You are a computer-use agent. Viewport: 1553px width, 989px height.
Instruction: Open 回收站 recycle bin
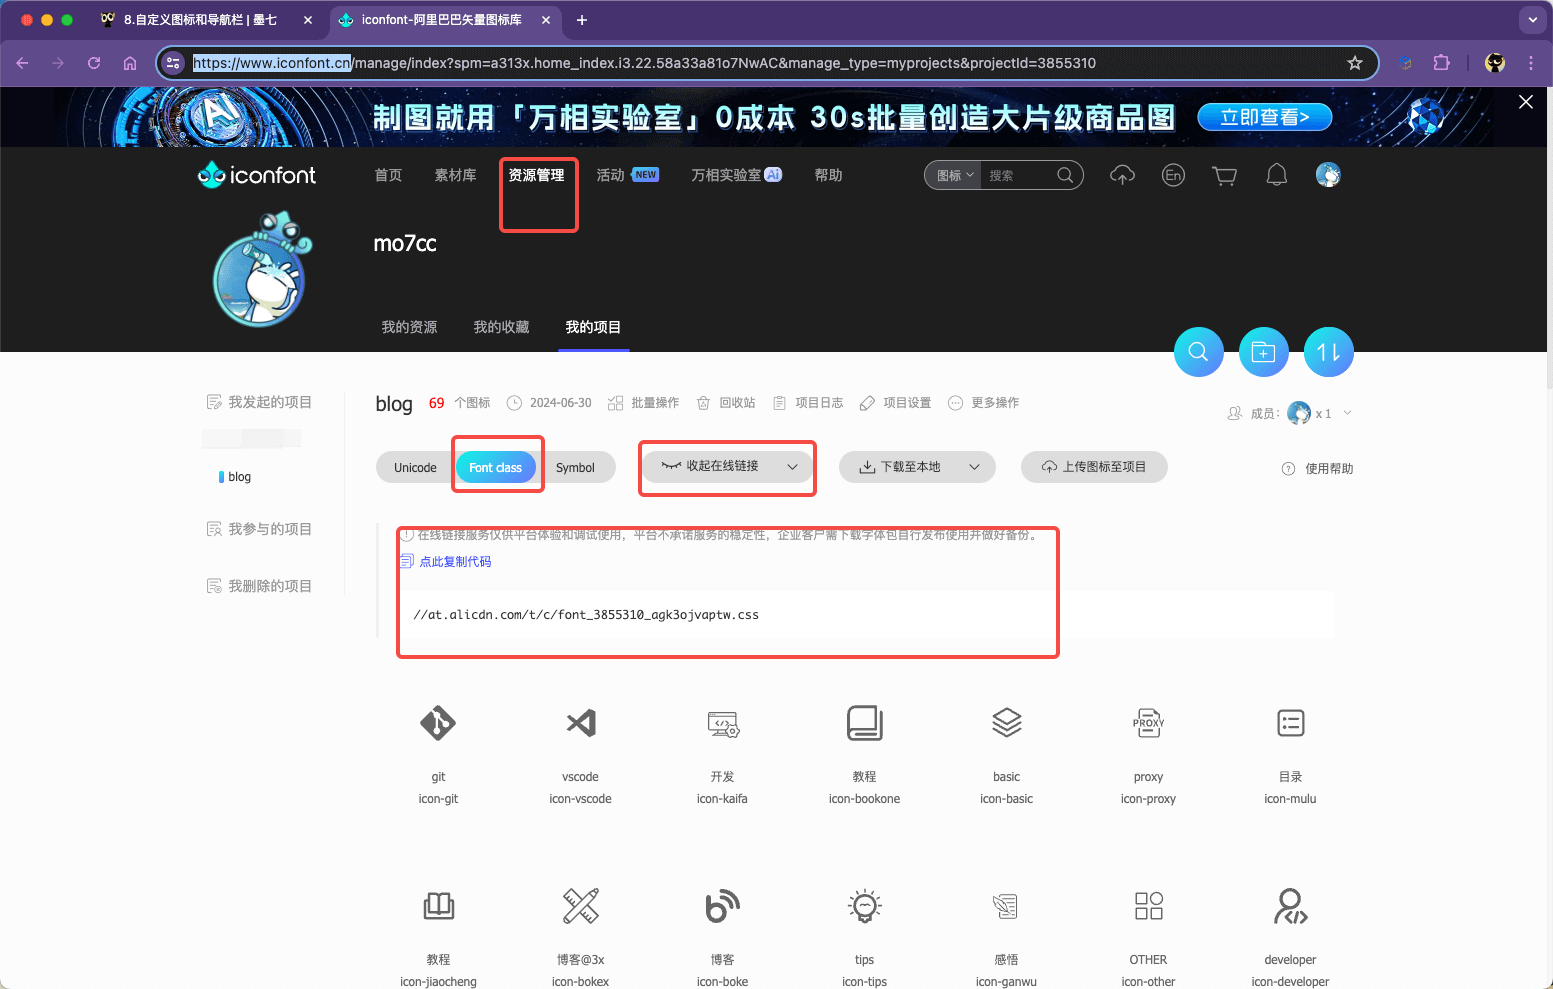726,403
